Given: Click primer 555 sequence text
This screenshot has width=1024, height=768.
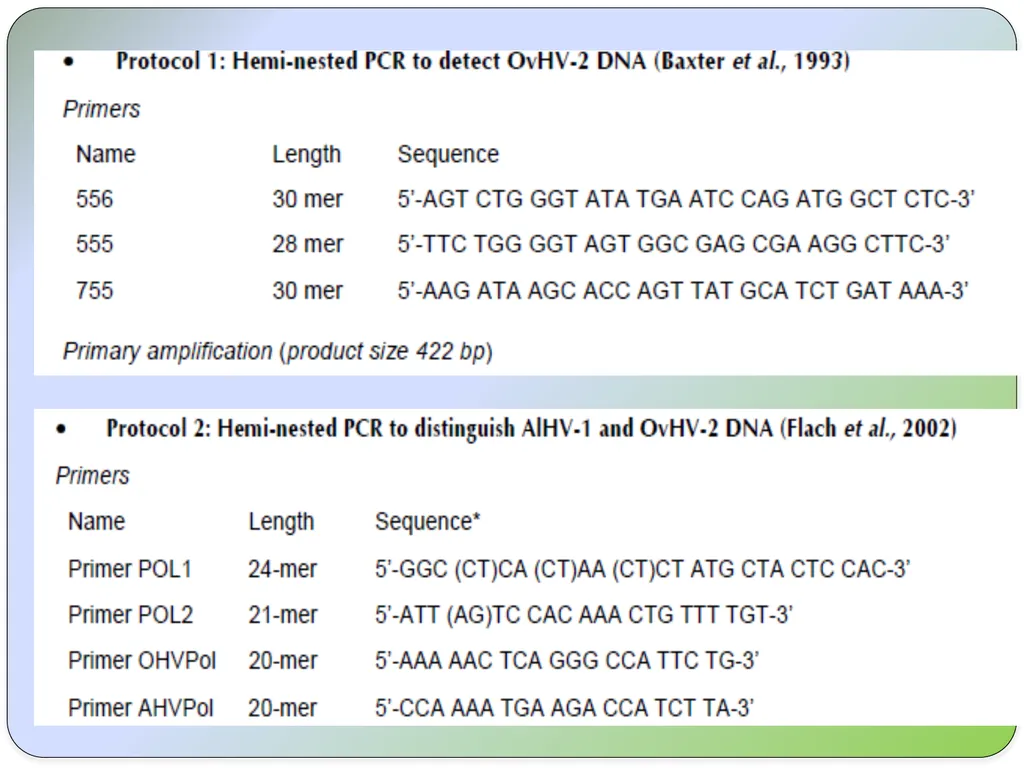Looking at the screenshot, I should pyautogui.click(x=673, y=244).
